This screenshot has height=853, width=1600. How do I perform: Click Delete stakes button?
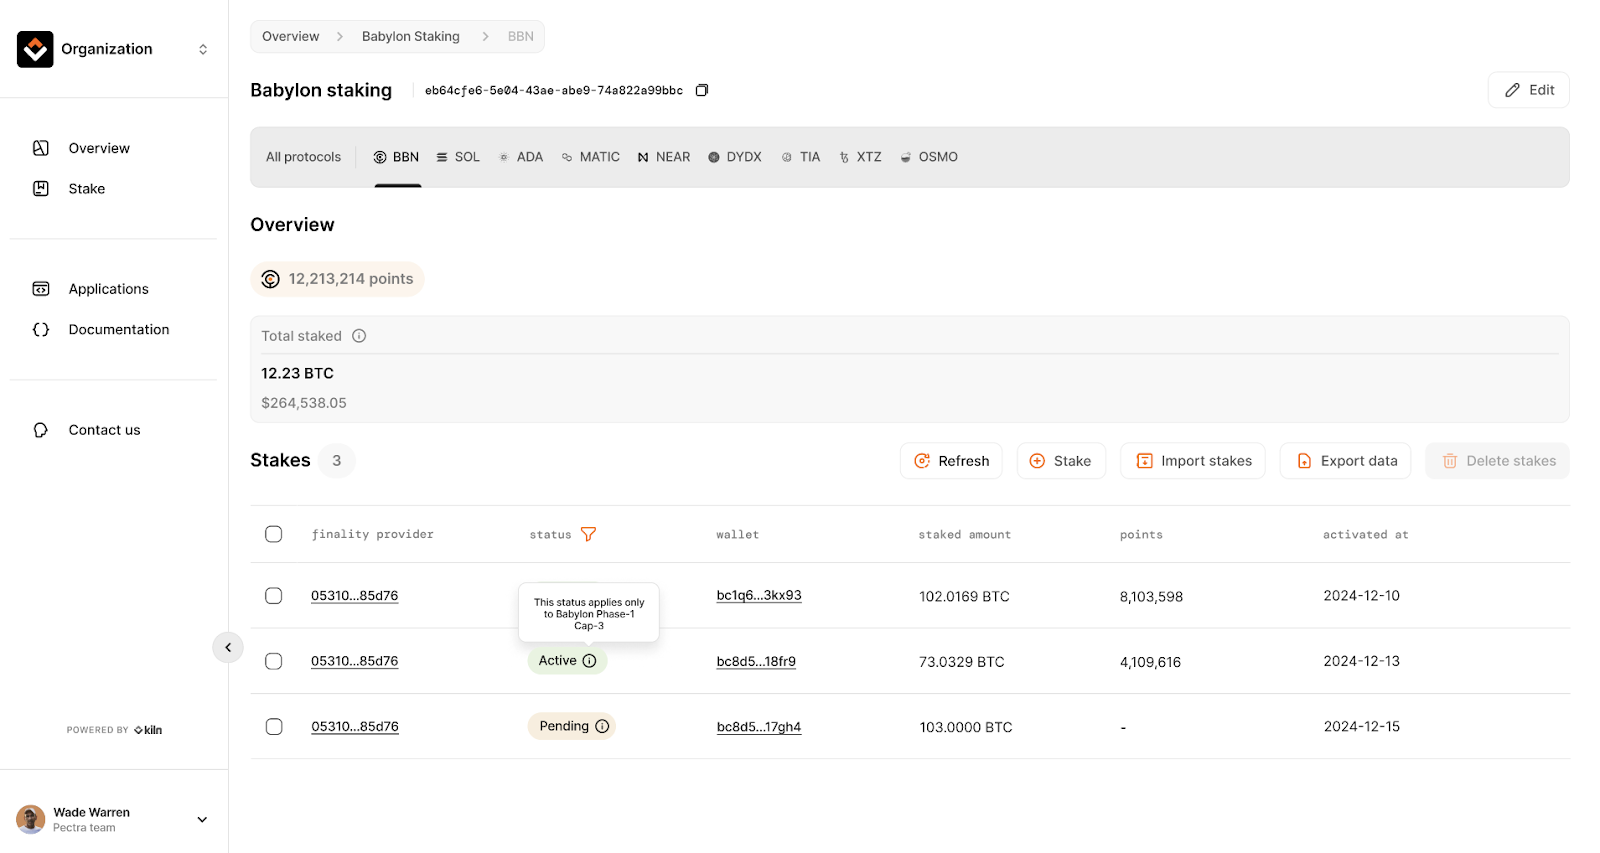[x=1497, y=461]
